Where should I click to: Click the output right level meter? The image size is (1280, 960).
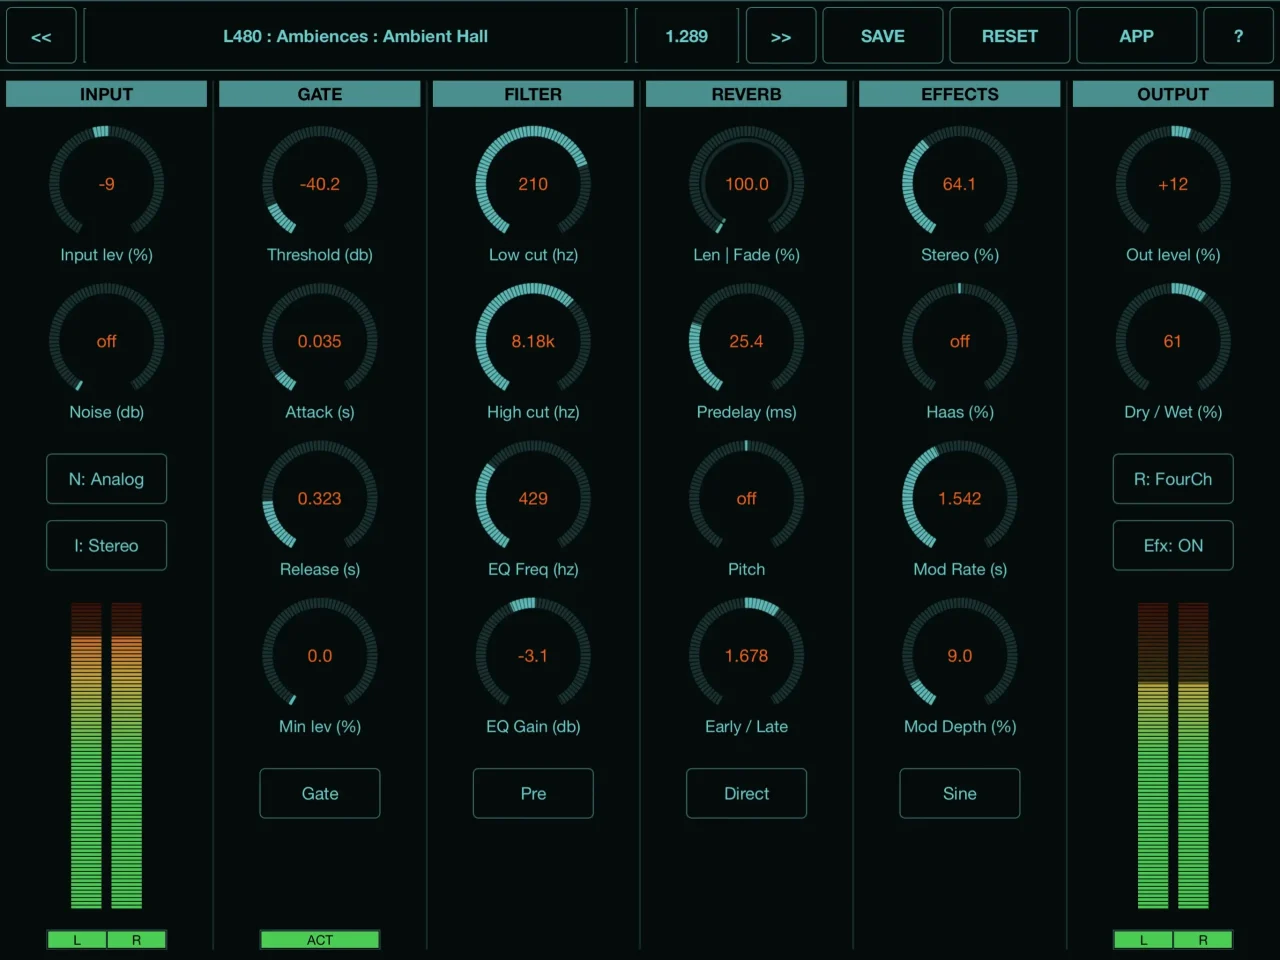(x=1193, y=755)
